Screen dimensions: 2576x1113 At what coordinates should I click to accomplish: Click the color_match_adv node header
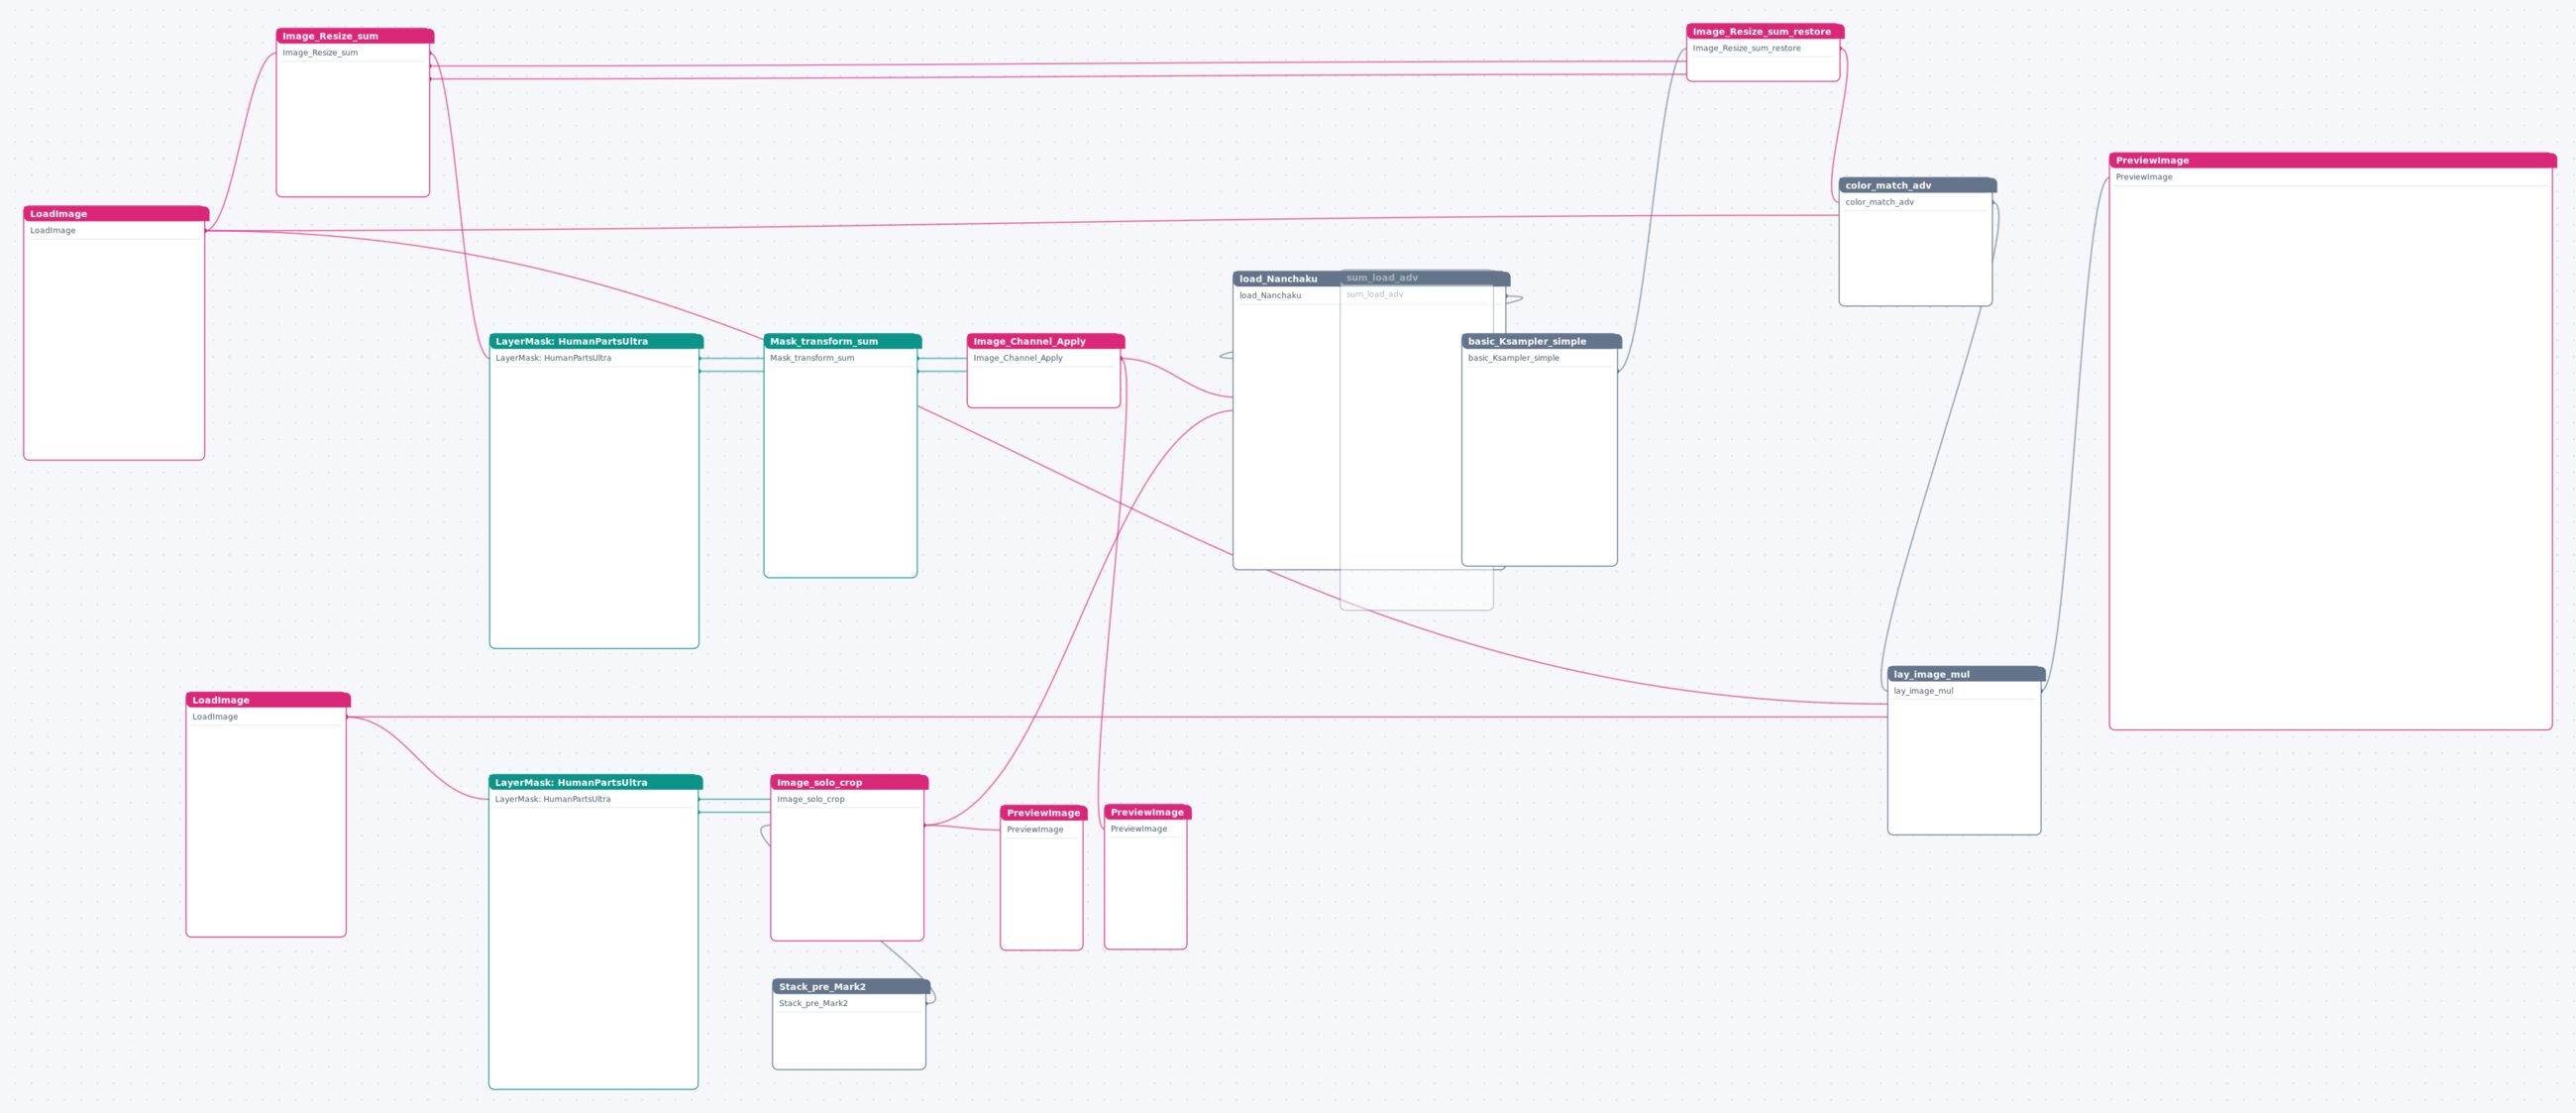pos(1917,185)
